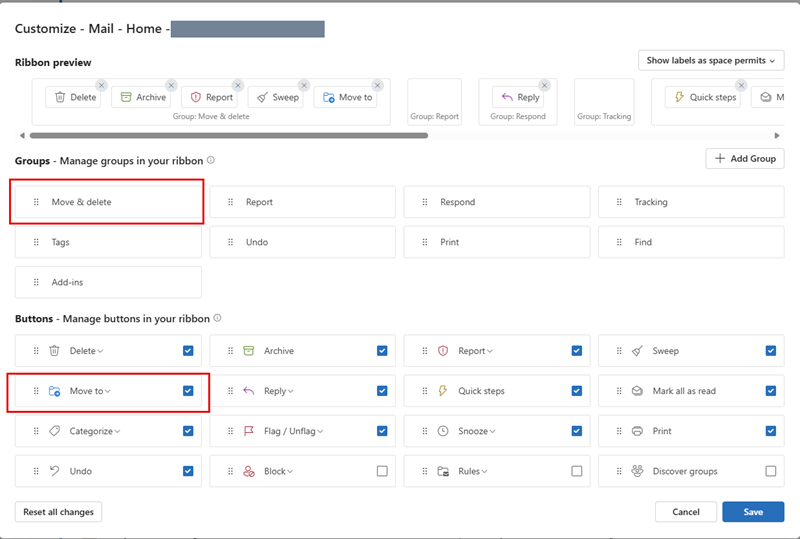The width and height of the screenshot is (800, 539).
Task: Expand the Categorize button chevron
Action: click(117, 432)
